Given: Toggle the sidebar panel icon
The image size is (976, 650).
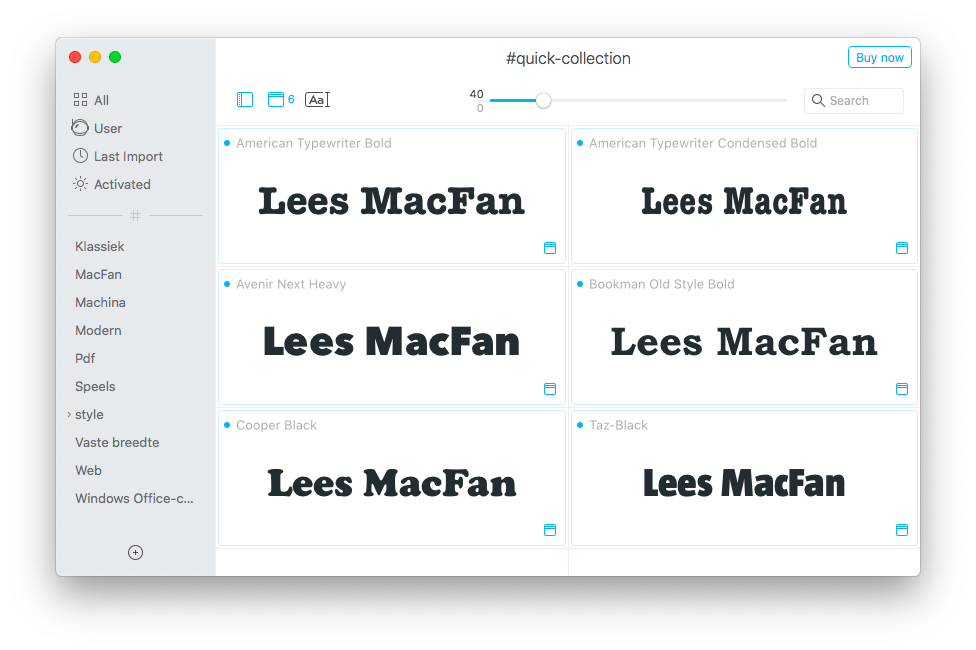Looking at the screenshot, I should (x=245, y=100).
